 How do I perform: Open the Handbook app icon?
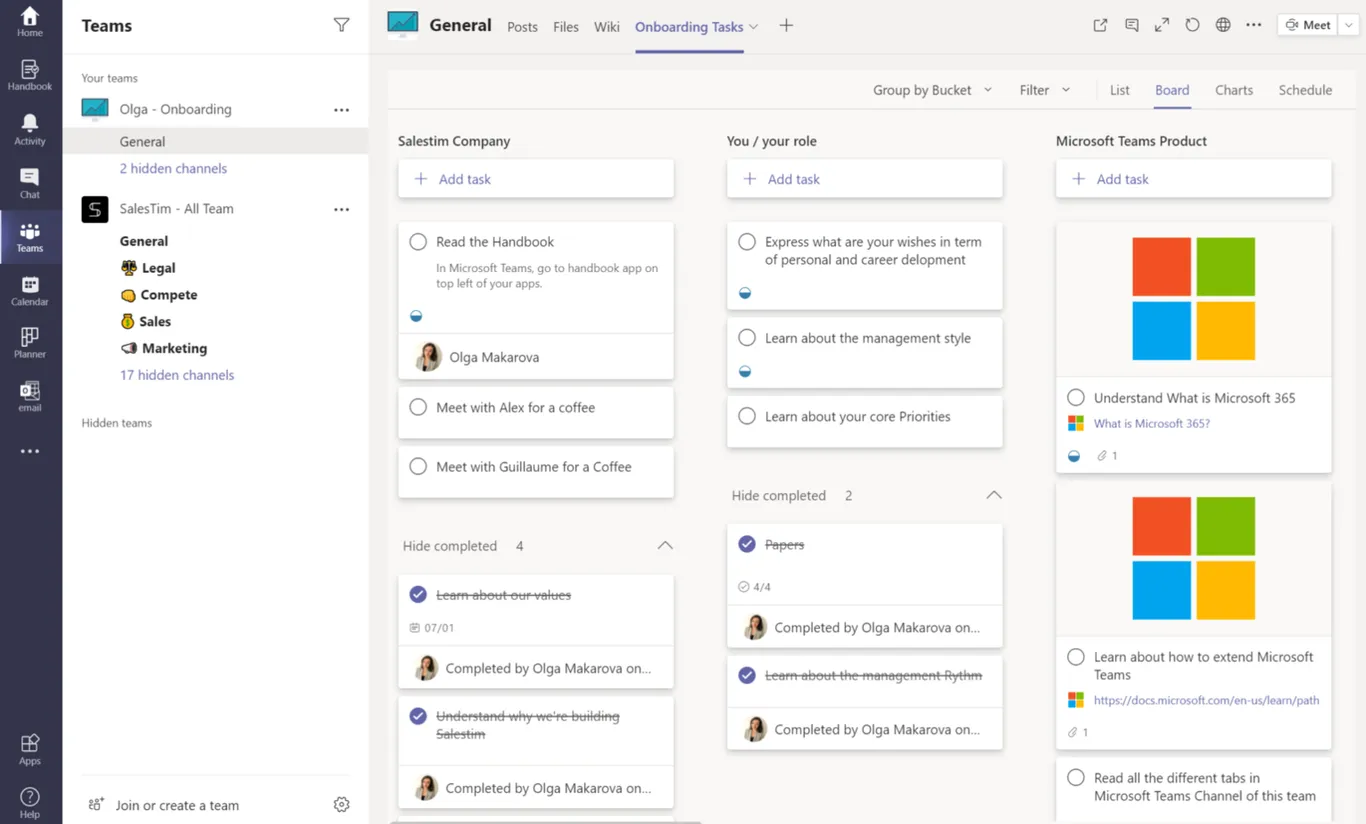30,75
